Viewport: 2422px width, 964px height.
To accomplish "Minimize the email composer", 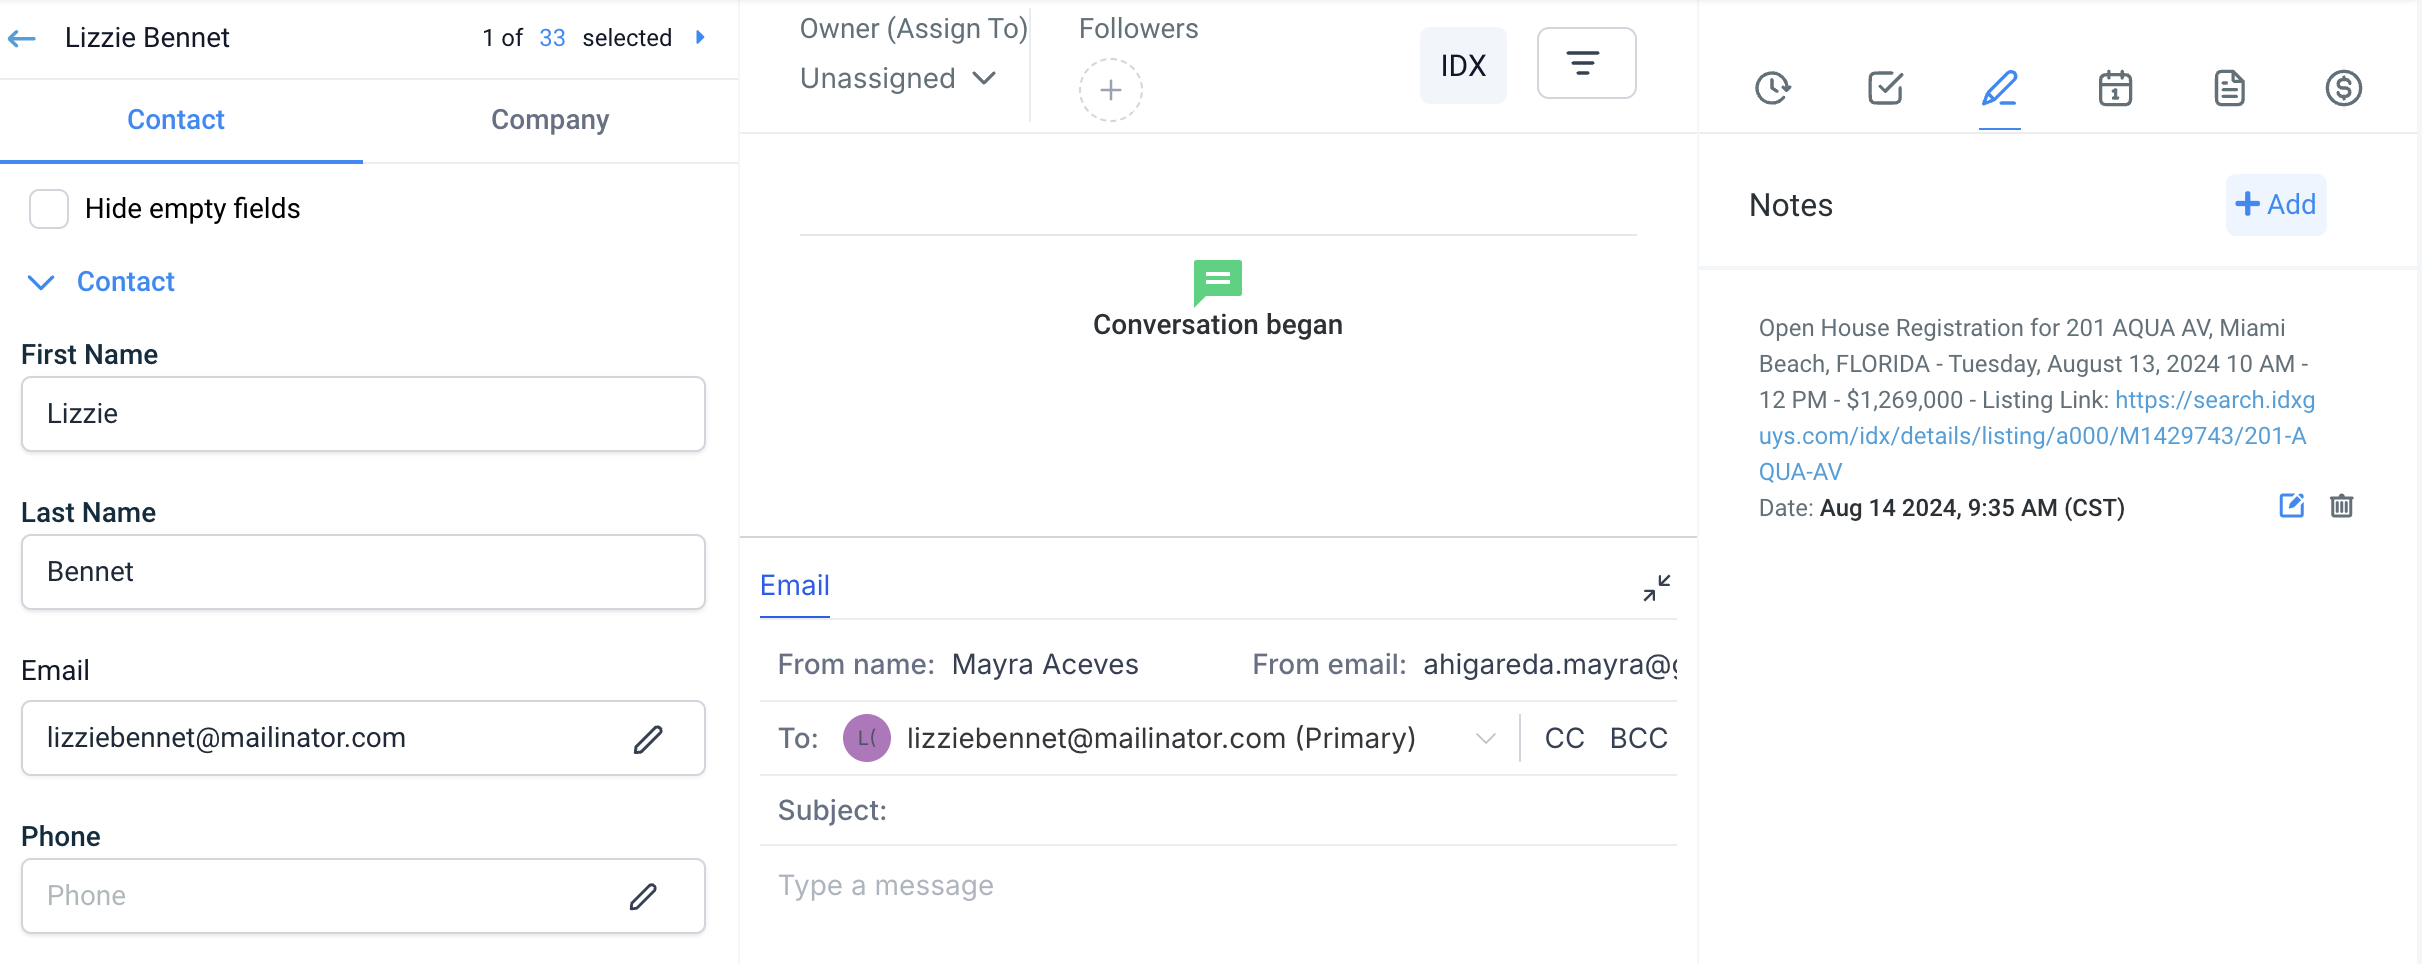I will click(x=1656, y=588).
